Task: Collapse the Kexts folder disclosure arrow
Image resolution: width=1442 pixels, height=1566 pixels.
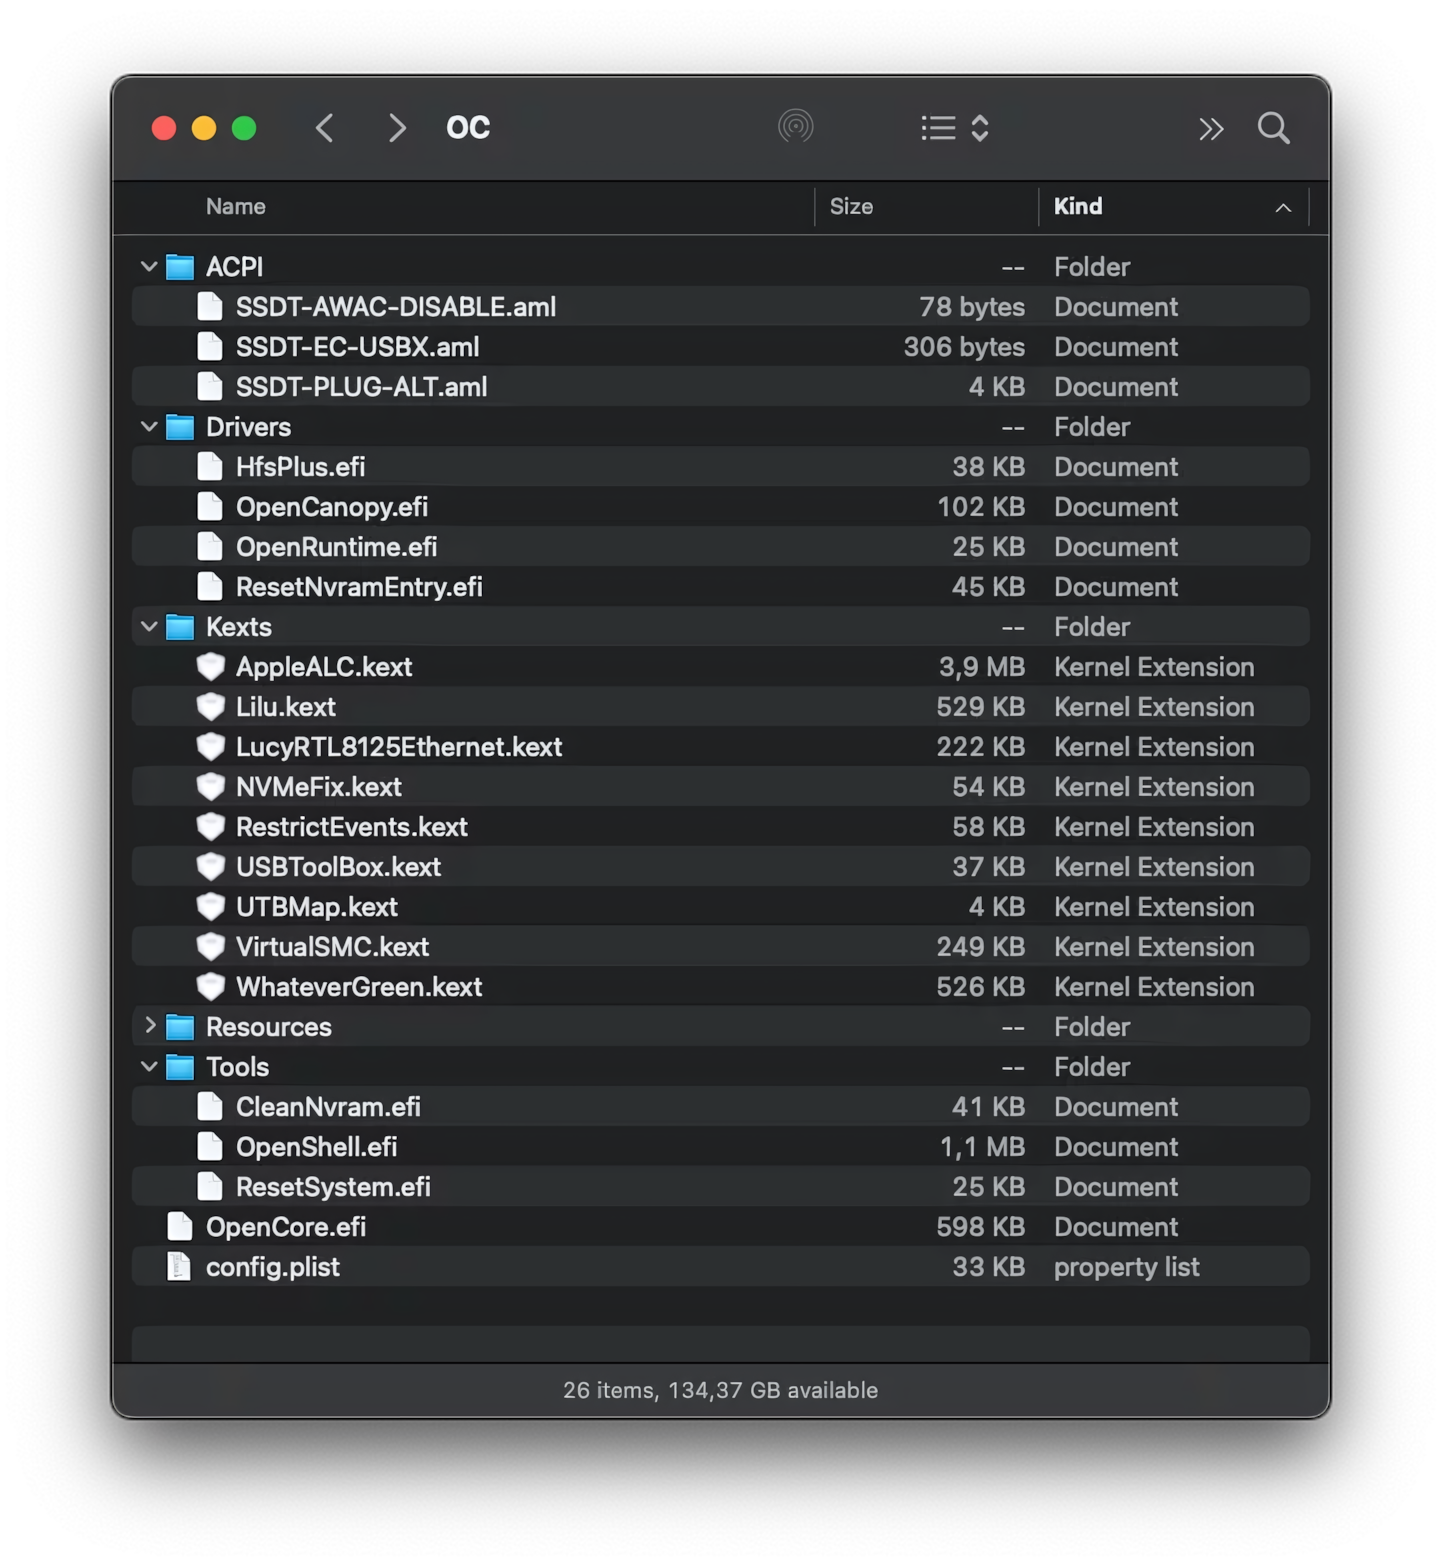Action: [149, 627]
